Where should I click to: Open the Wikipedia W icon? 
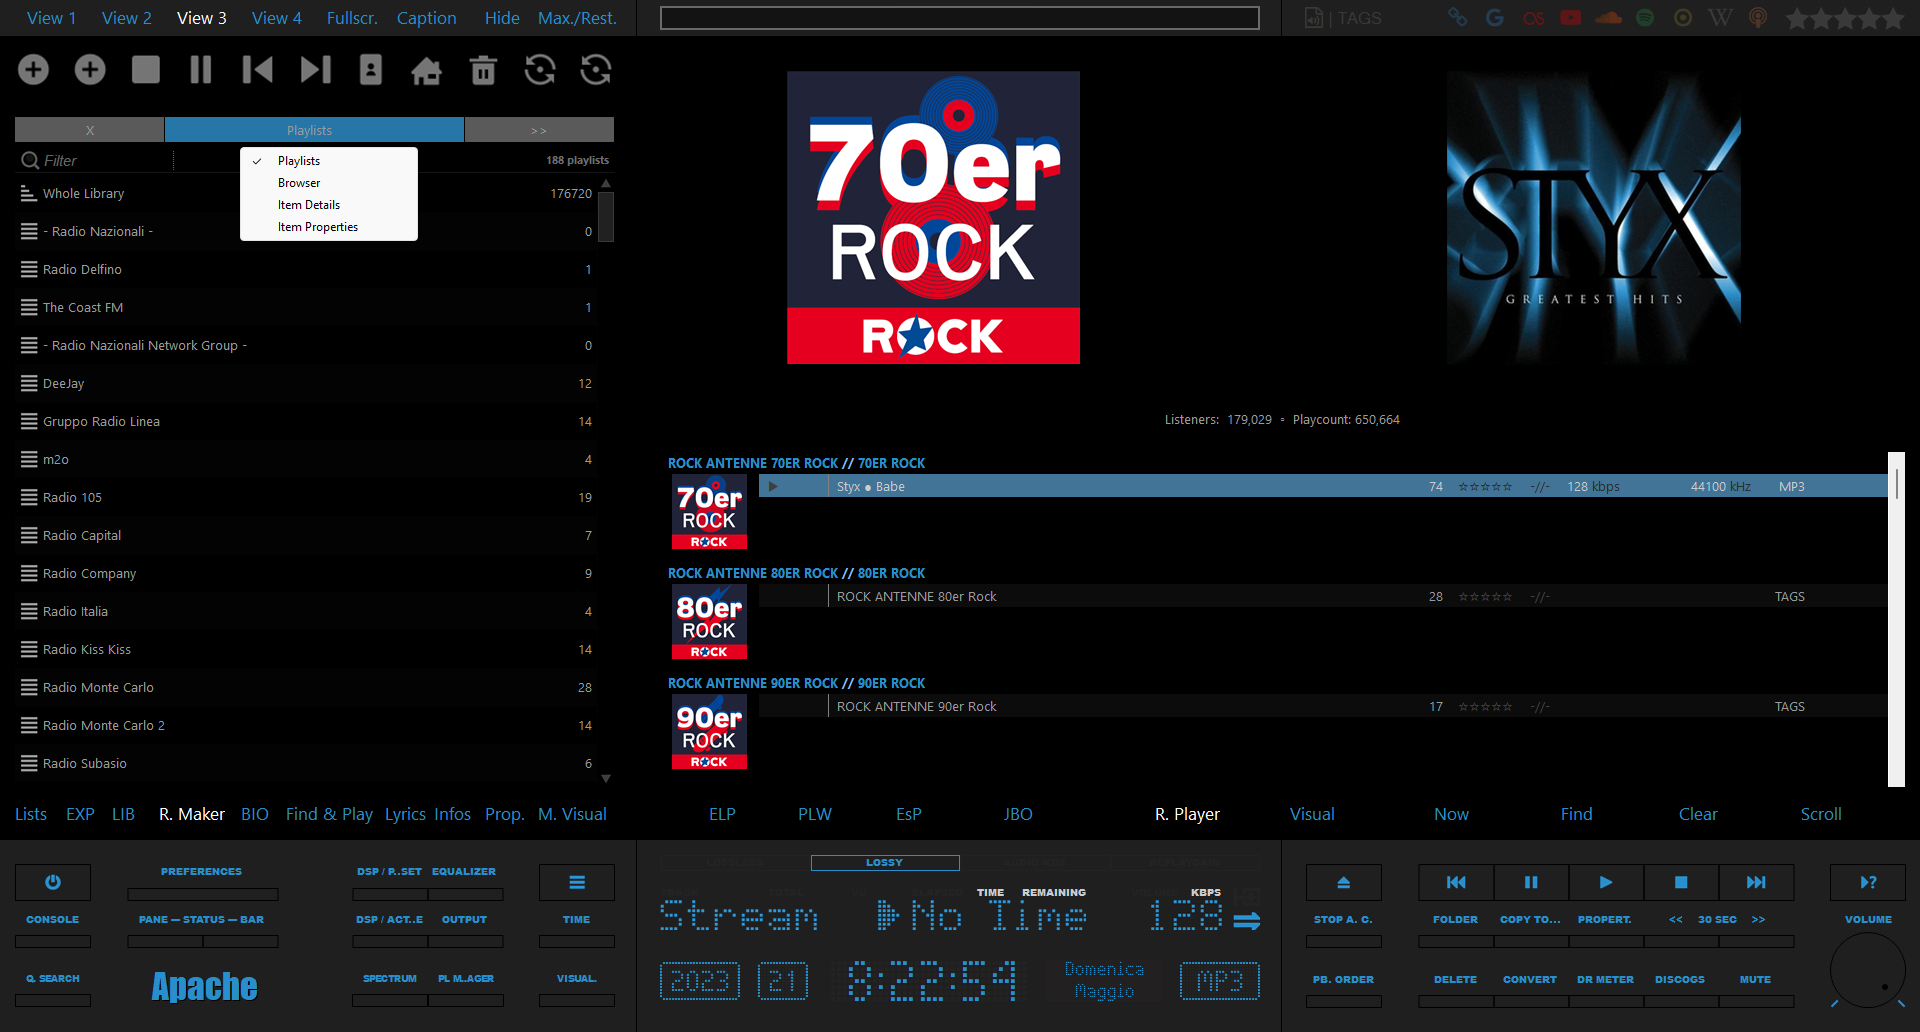pyautogui.click(x=1720, y=18)
